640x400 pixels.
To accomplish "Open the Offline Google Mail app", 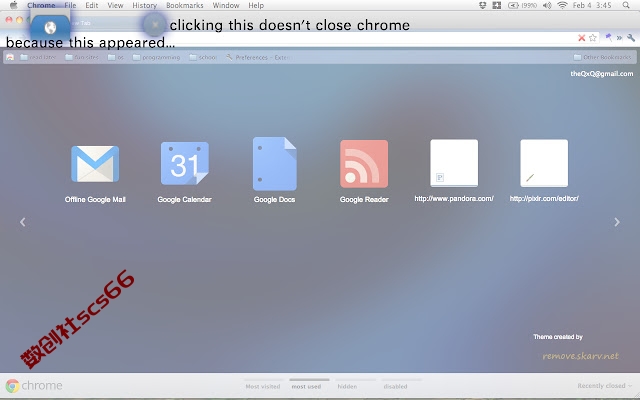I will [x=95, y=164].
